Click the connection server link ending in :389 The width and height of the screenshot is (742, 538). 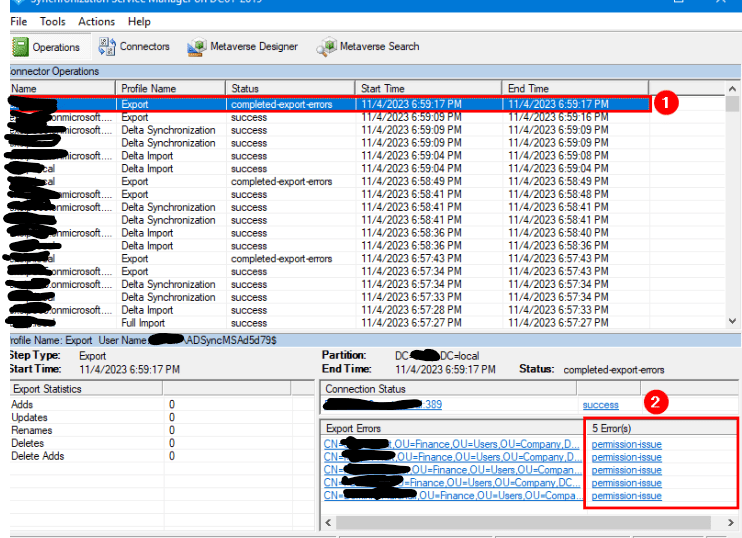(400, 405)
